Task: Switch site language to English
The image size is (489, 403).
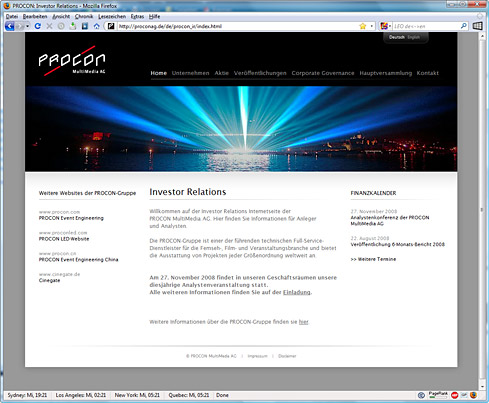Action: pos(413,37)
